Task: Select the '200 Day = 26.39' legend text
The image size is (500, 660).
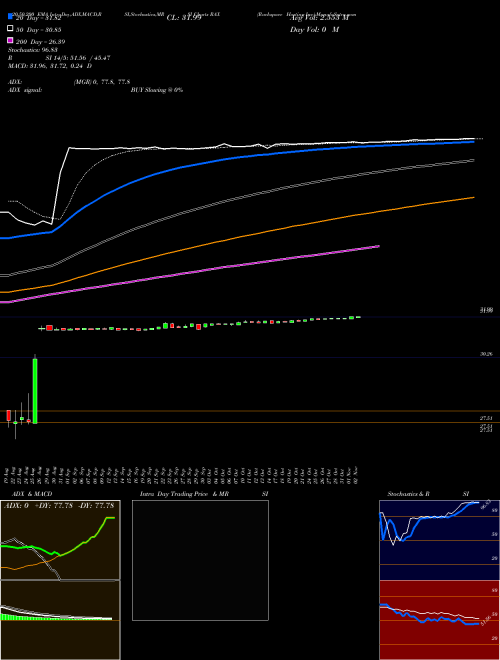Action: coord(40,42)
